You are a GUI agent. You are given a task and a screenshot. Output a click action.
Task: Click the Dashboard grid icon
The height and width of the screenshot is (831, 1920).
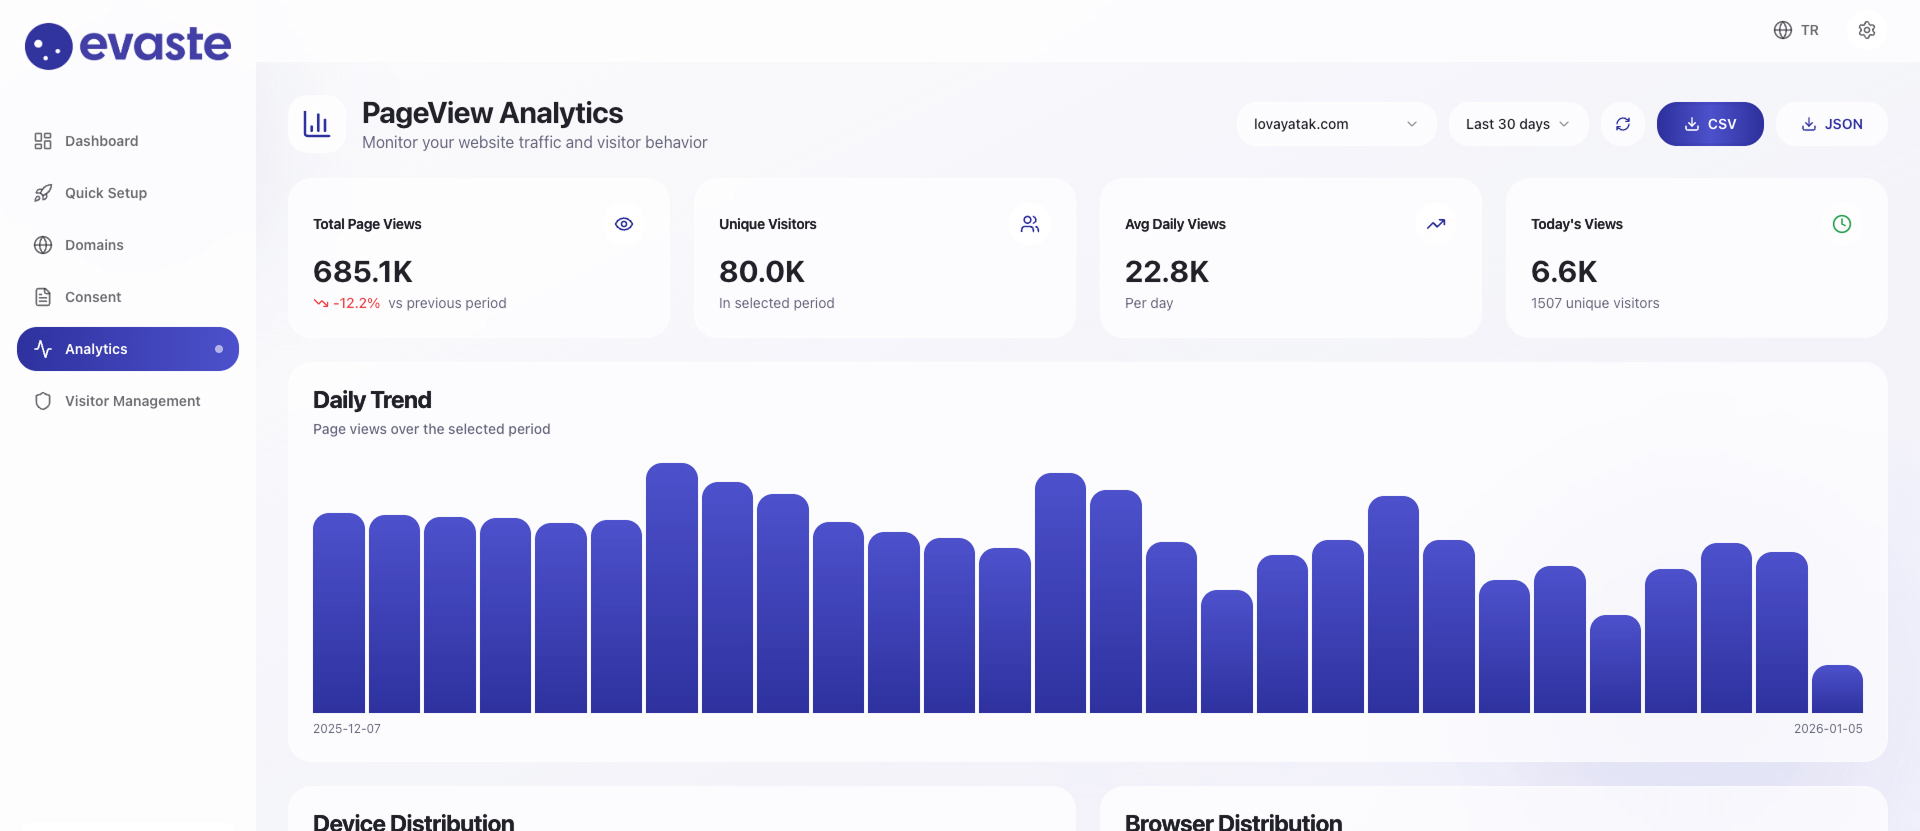click(x=43, y=141)
